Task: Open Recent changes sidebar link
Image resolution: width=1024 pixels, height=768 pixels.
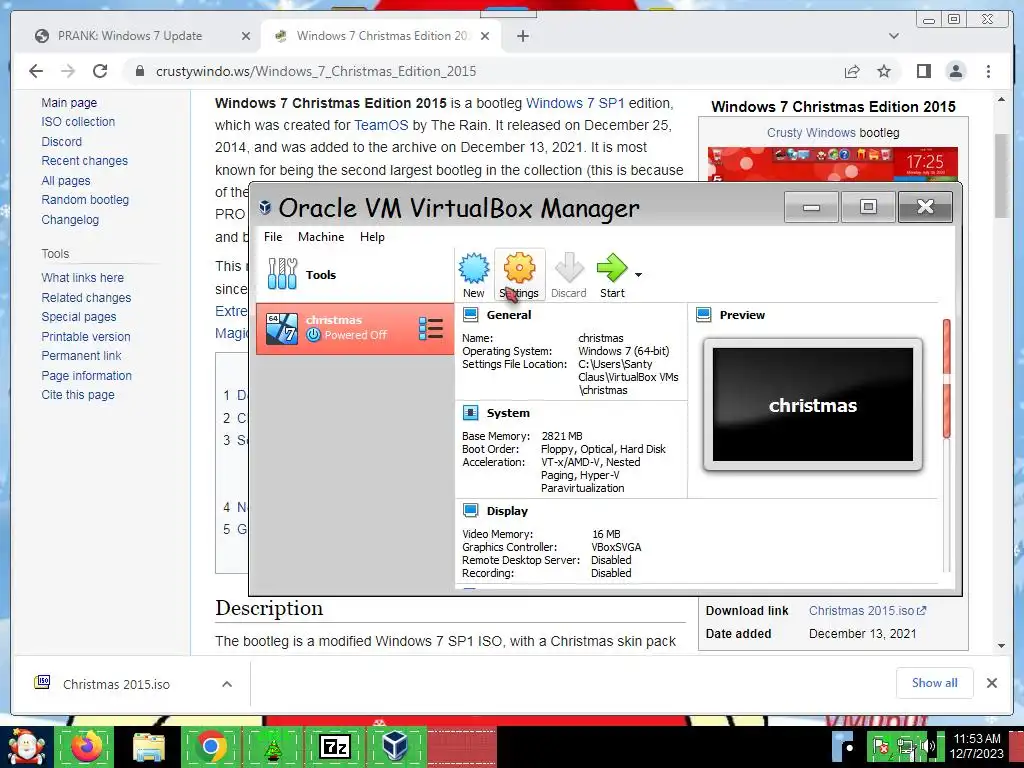Action: click(x=84, y=161)
